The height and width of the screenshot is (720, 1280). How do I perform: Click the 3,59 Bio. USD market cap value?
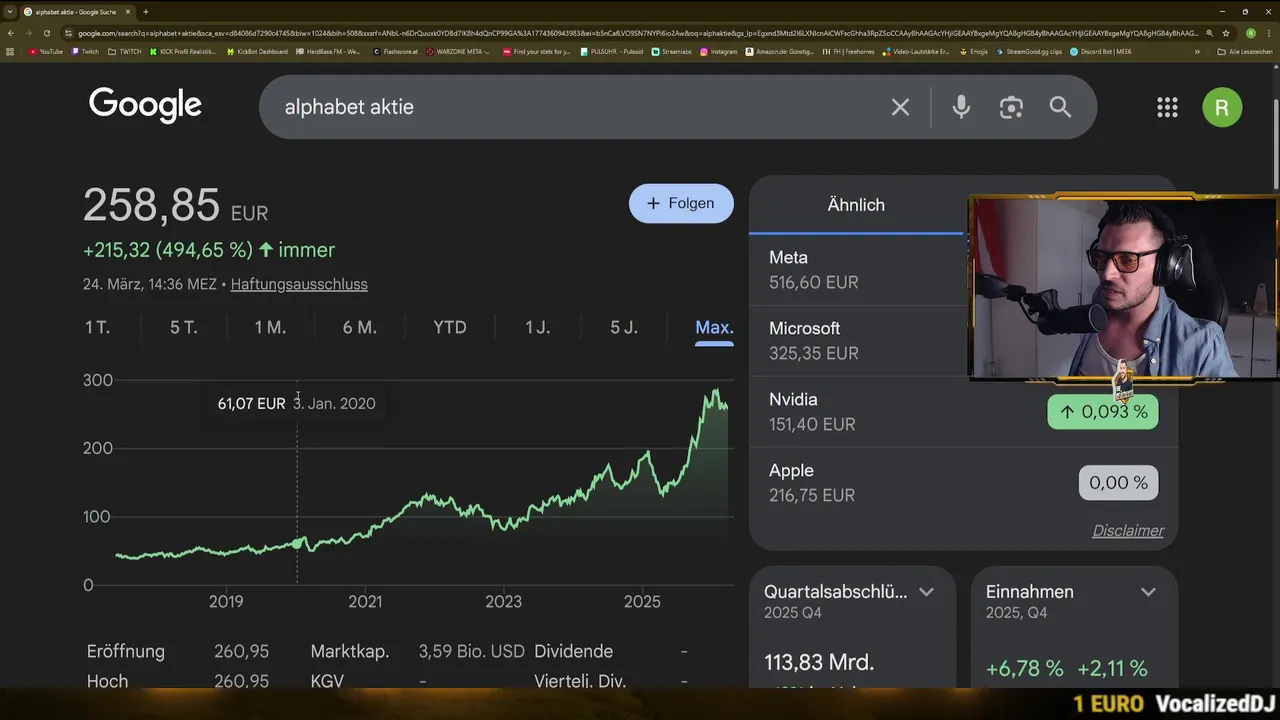pos(471,651)
